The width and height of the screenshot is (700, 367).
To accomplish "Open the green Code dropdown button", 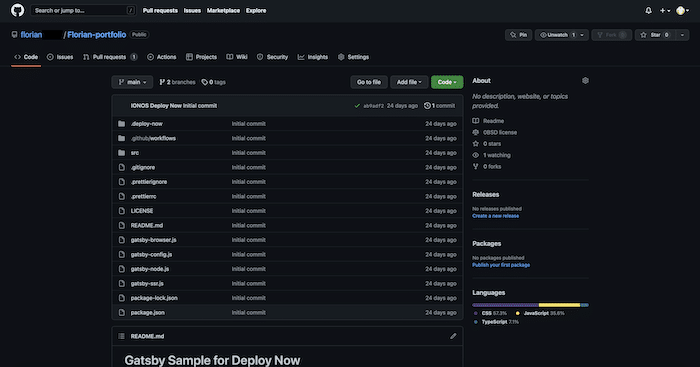I will pyautogui.click(x=447, y=82).
